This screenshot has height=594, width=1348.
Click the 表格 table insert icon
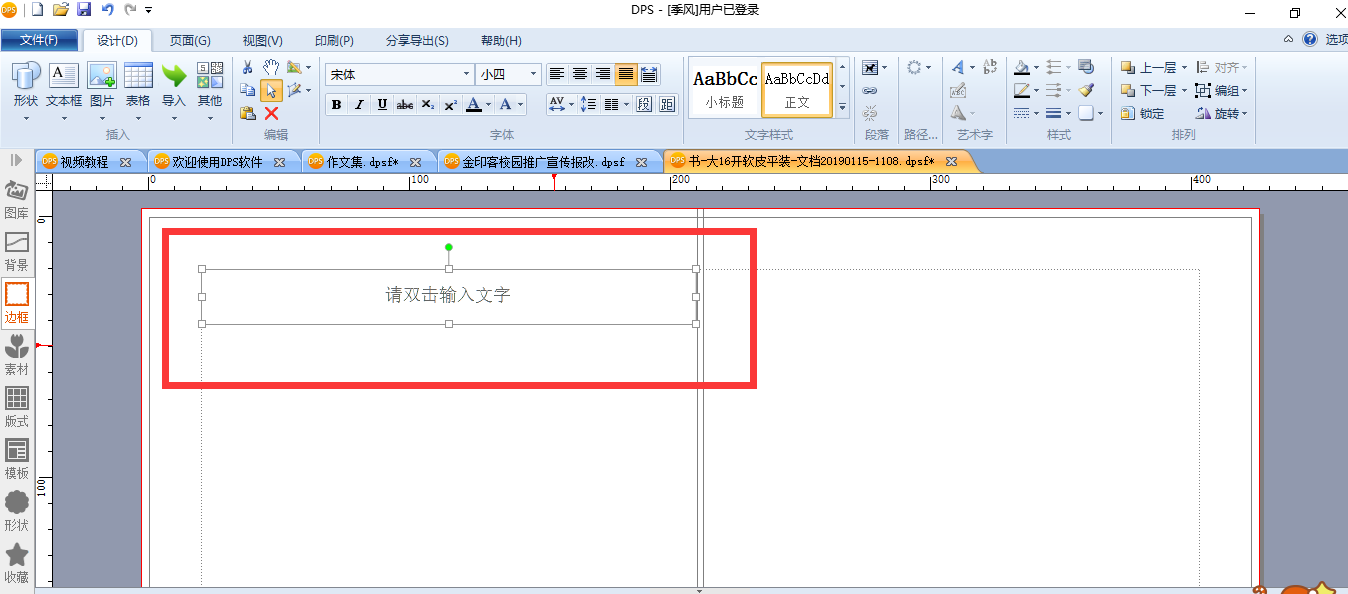point(138,86)
